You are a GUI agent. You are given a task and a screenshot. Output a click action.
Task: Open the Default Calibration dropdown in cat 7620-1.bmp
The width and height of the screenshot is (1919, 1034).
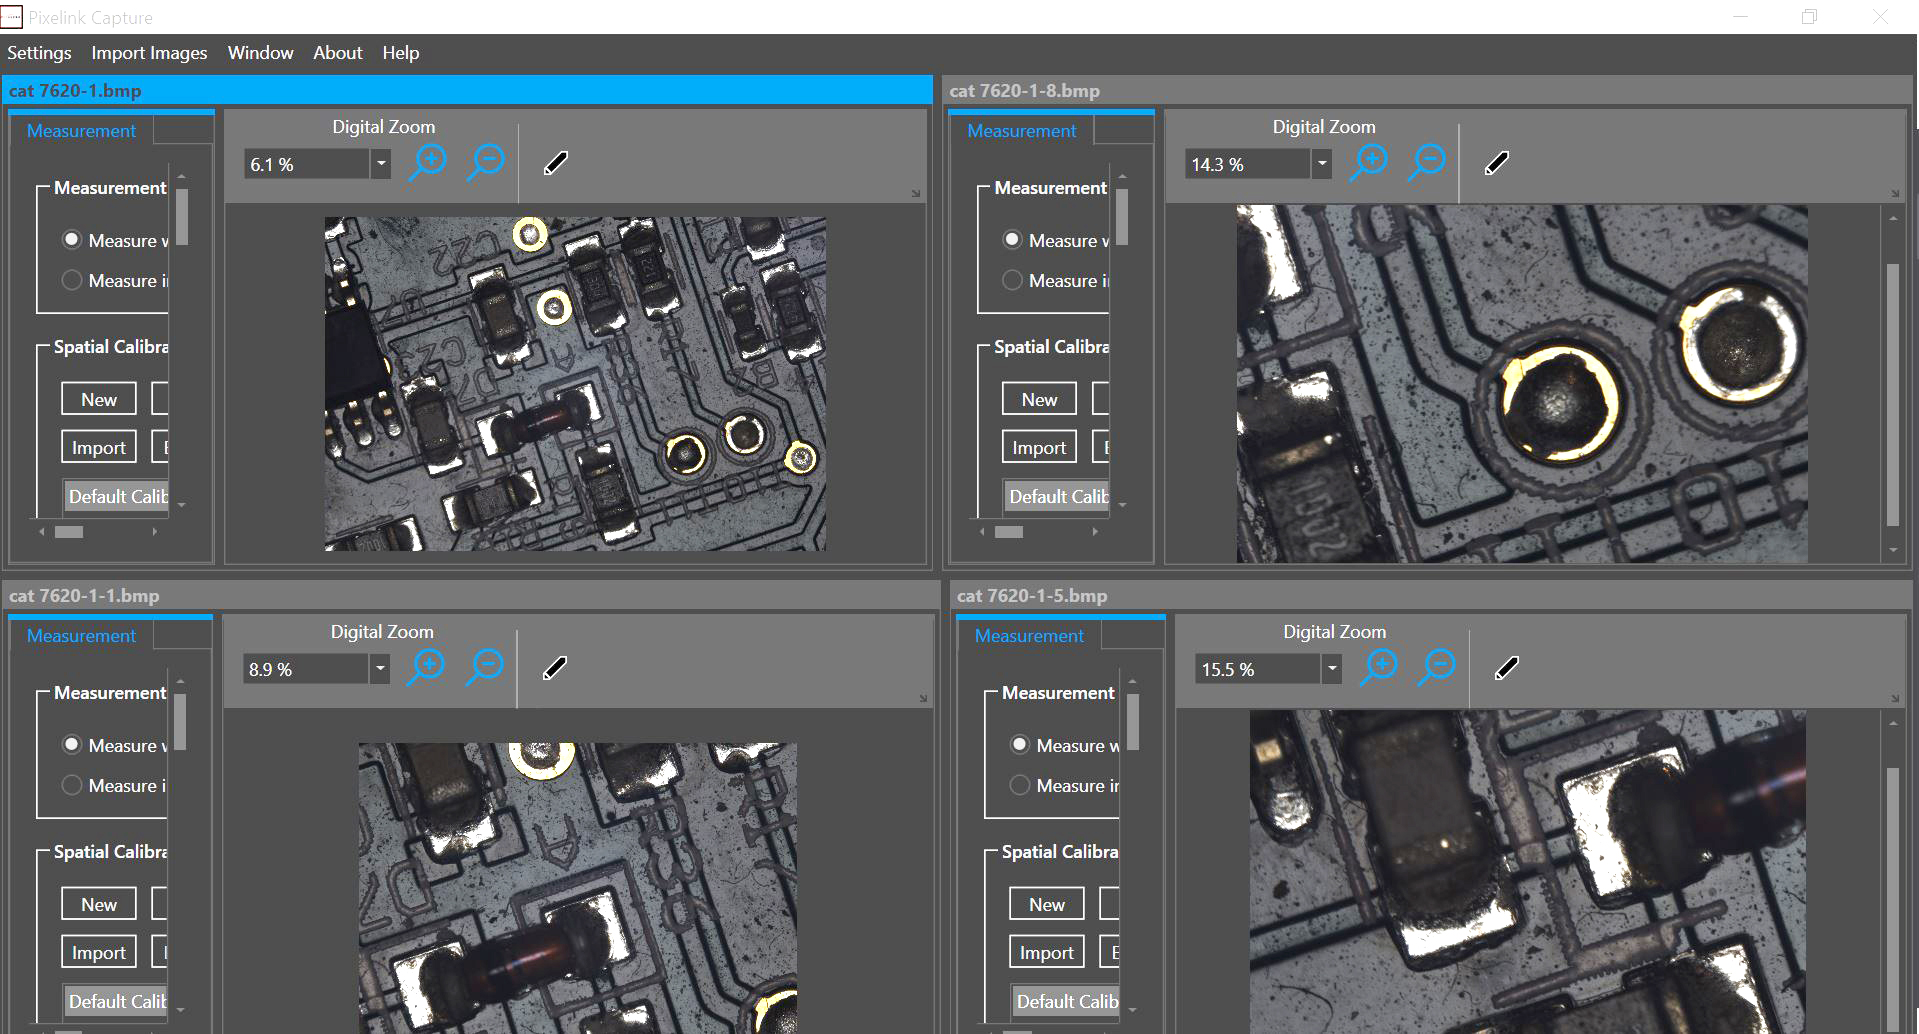[x=181, y=505]
